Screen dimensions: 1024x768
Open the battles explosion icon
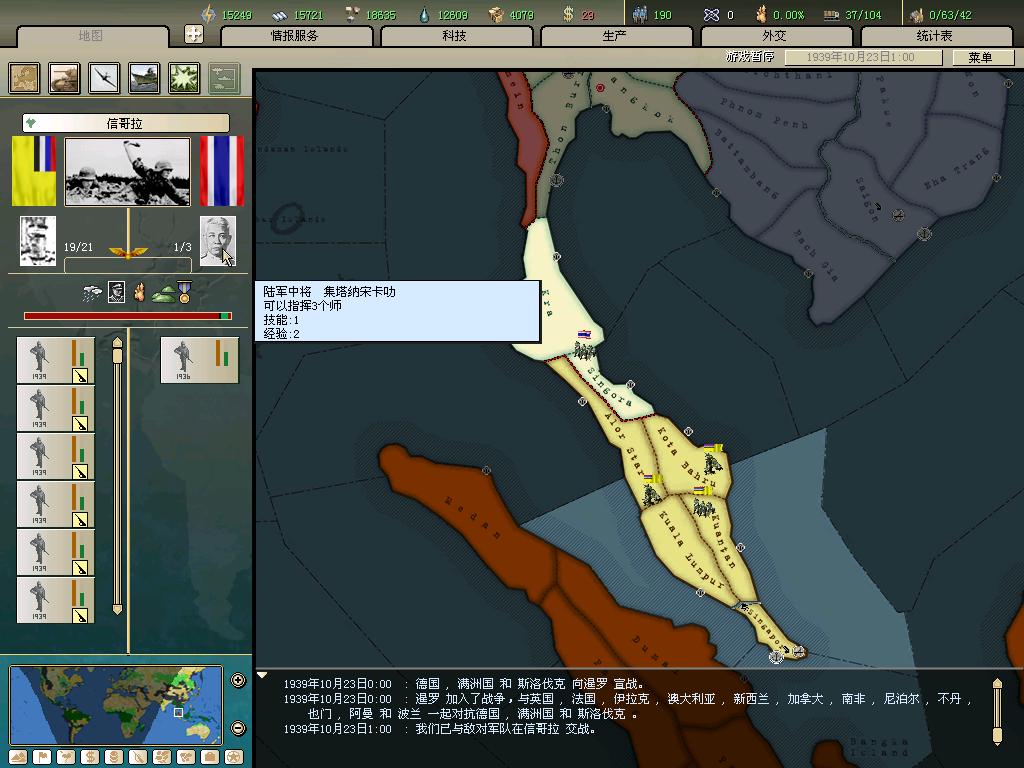click(x=184, y=78)
